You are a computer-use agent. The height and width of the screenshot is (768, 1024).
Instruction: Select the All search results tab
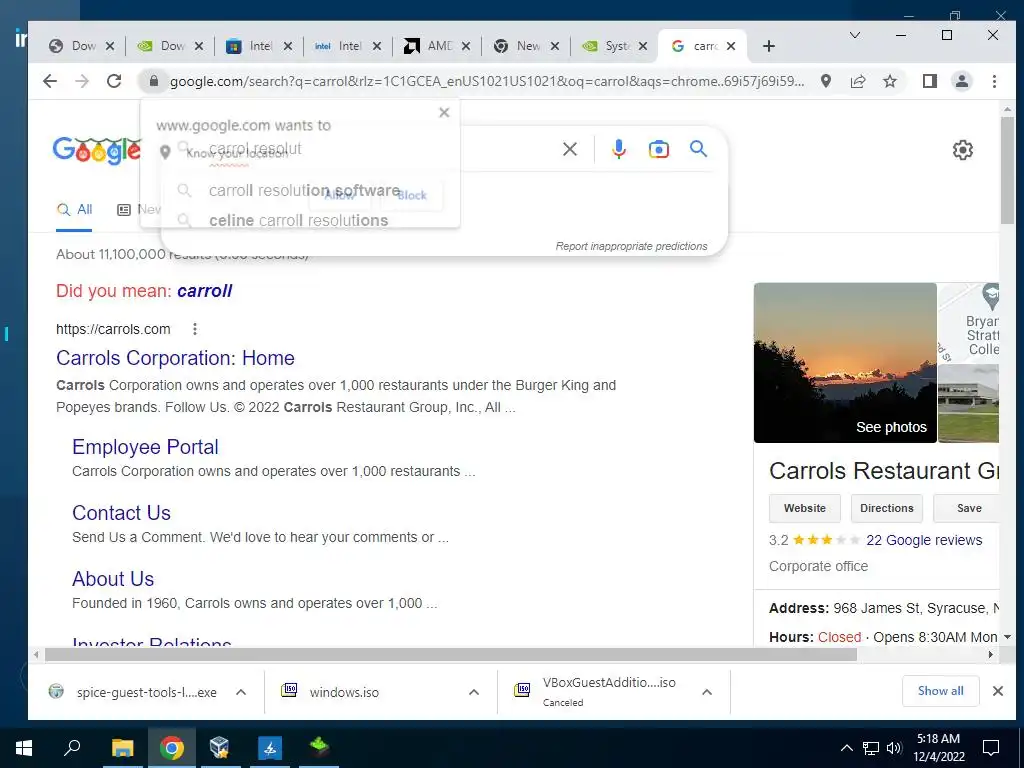coord(74,210)
